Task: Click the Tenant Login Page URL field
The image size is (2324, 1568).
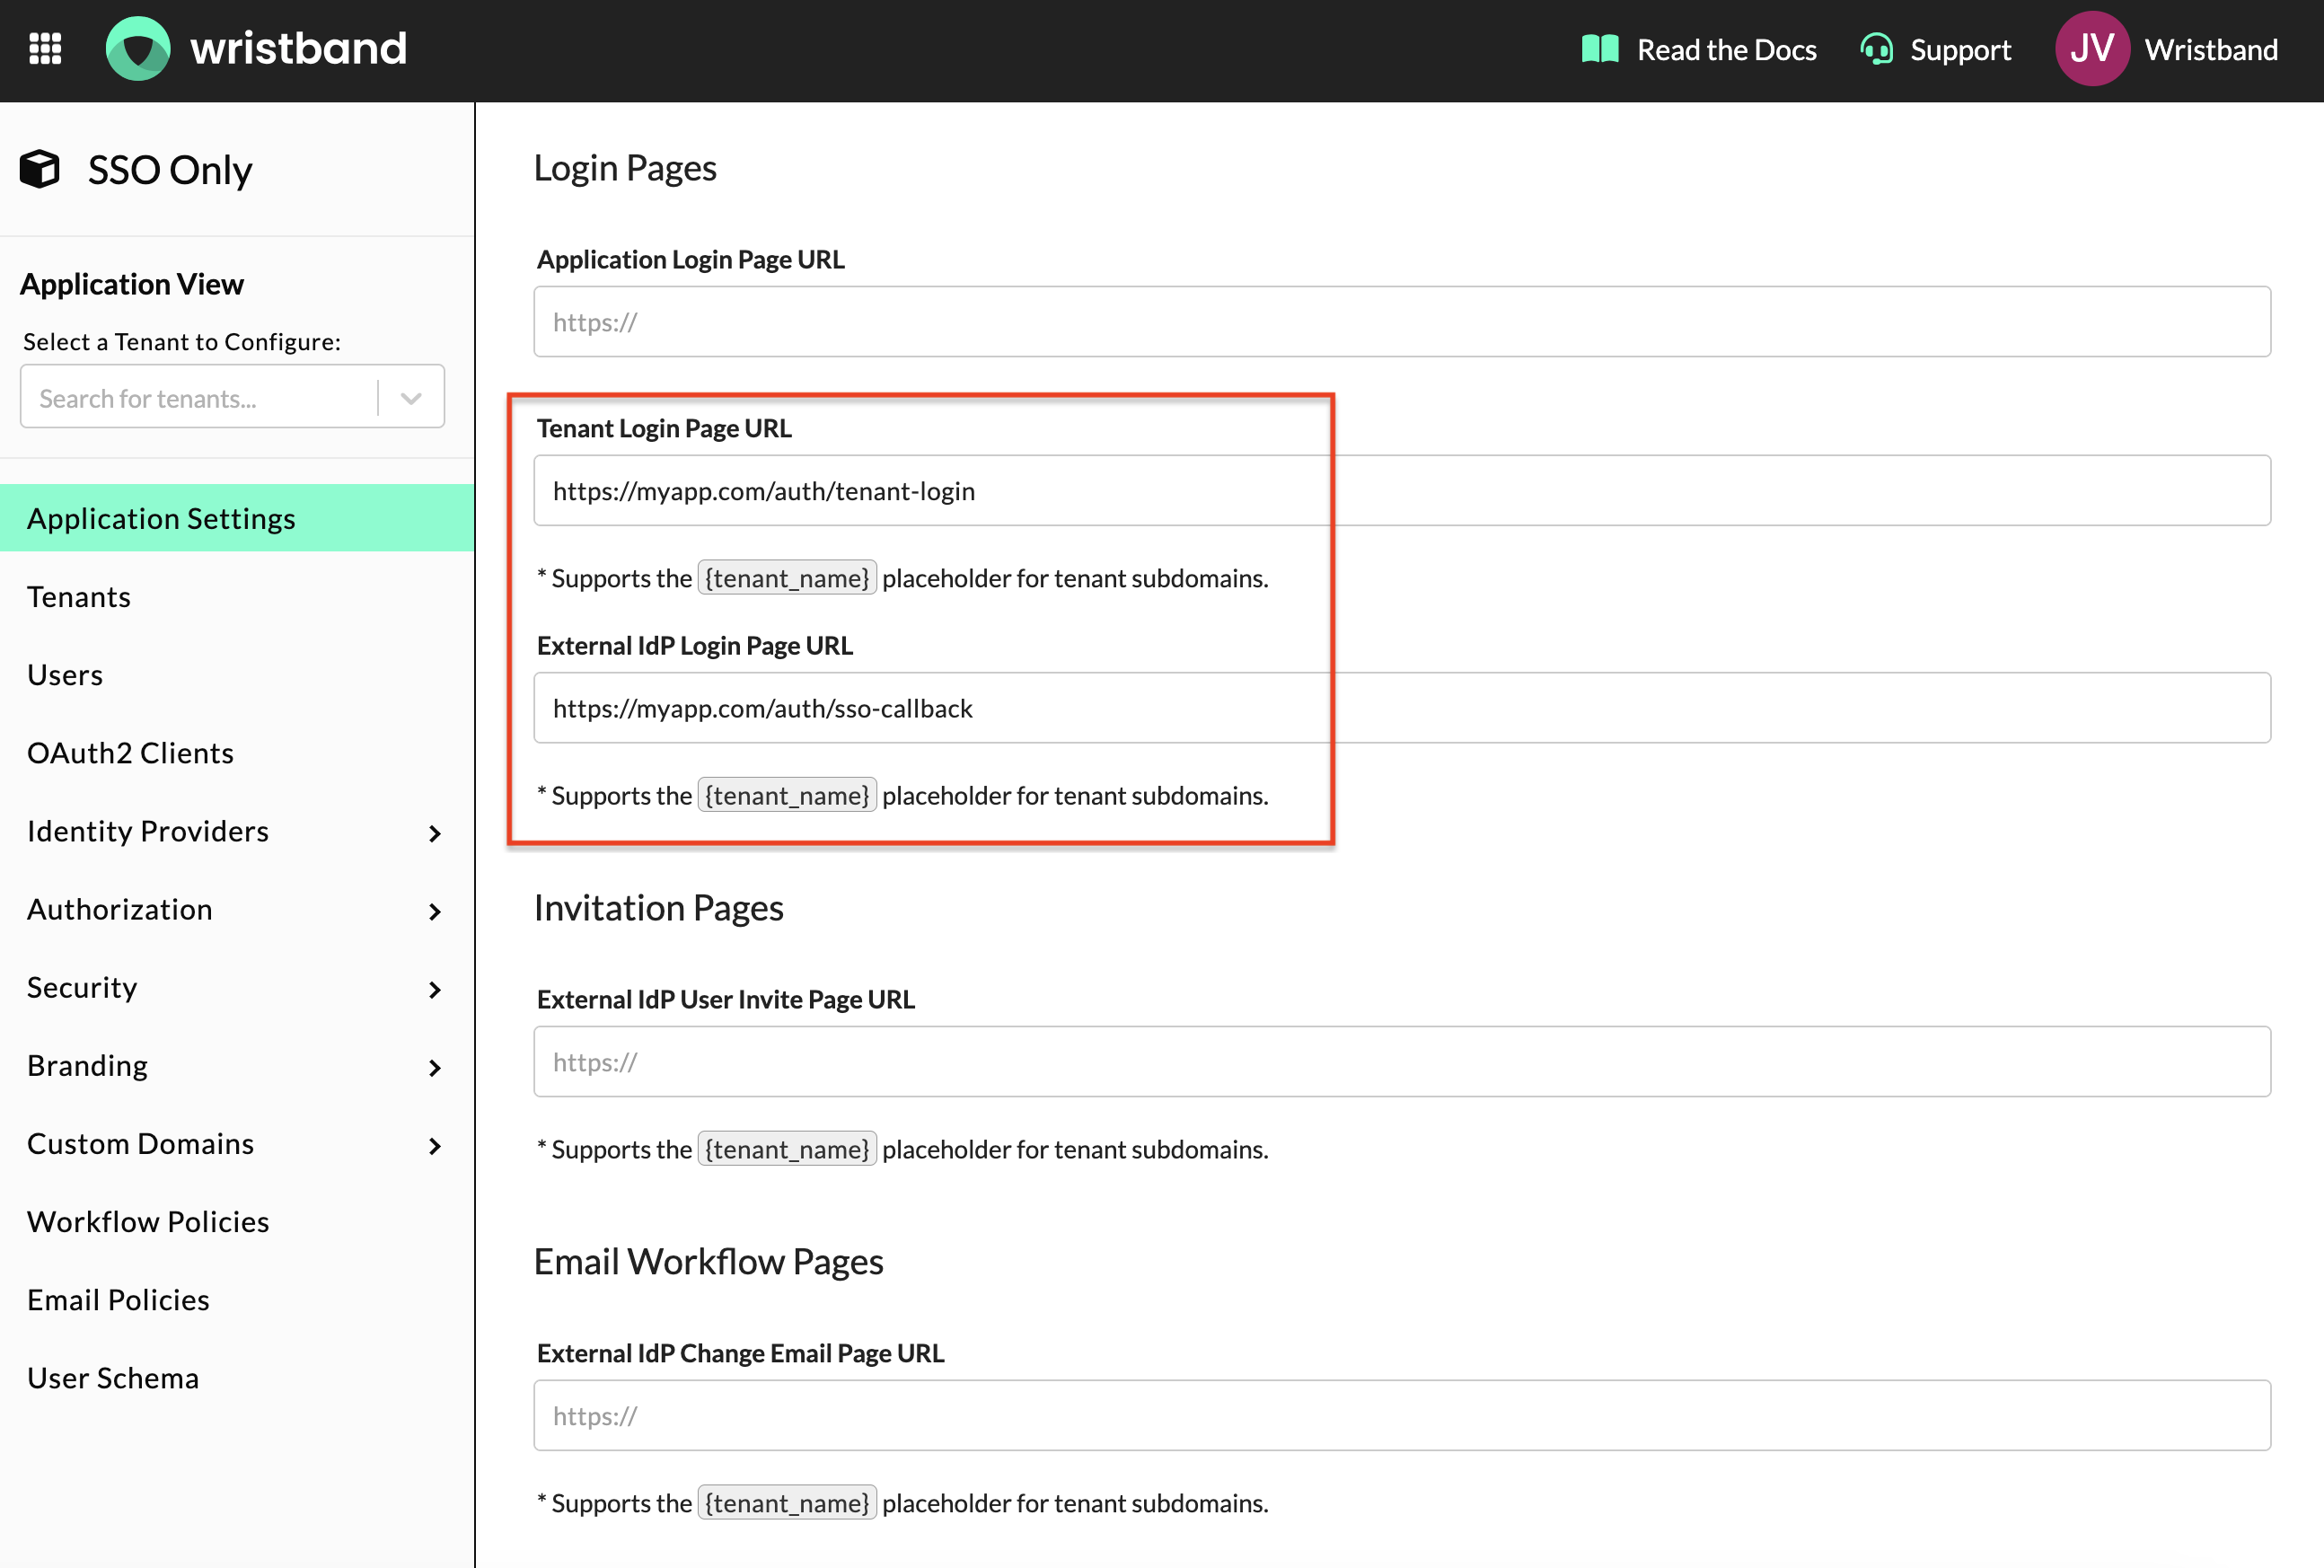Action: pyautogui.click(x=1401, y=490)
